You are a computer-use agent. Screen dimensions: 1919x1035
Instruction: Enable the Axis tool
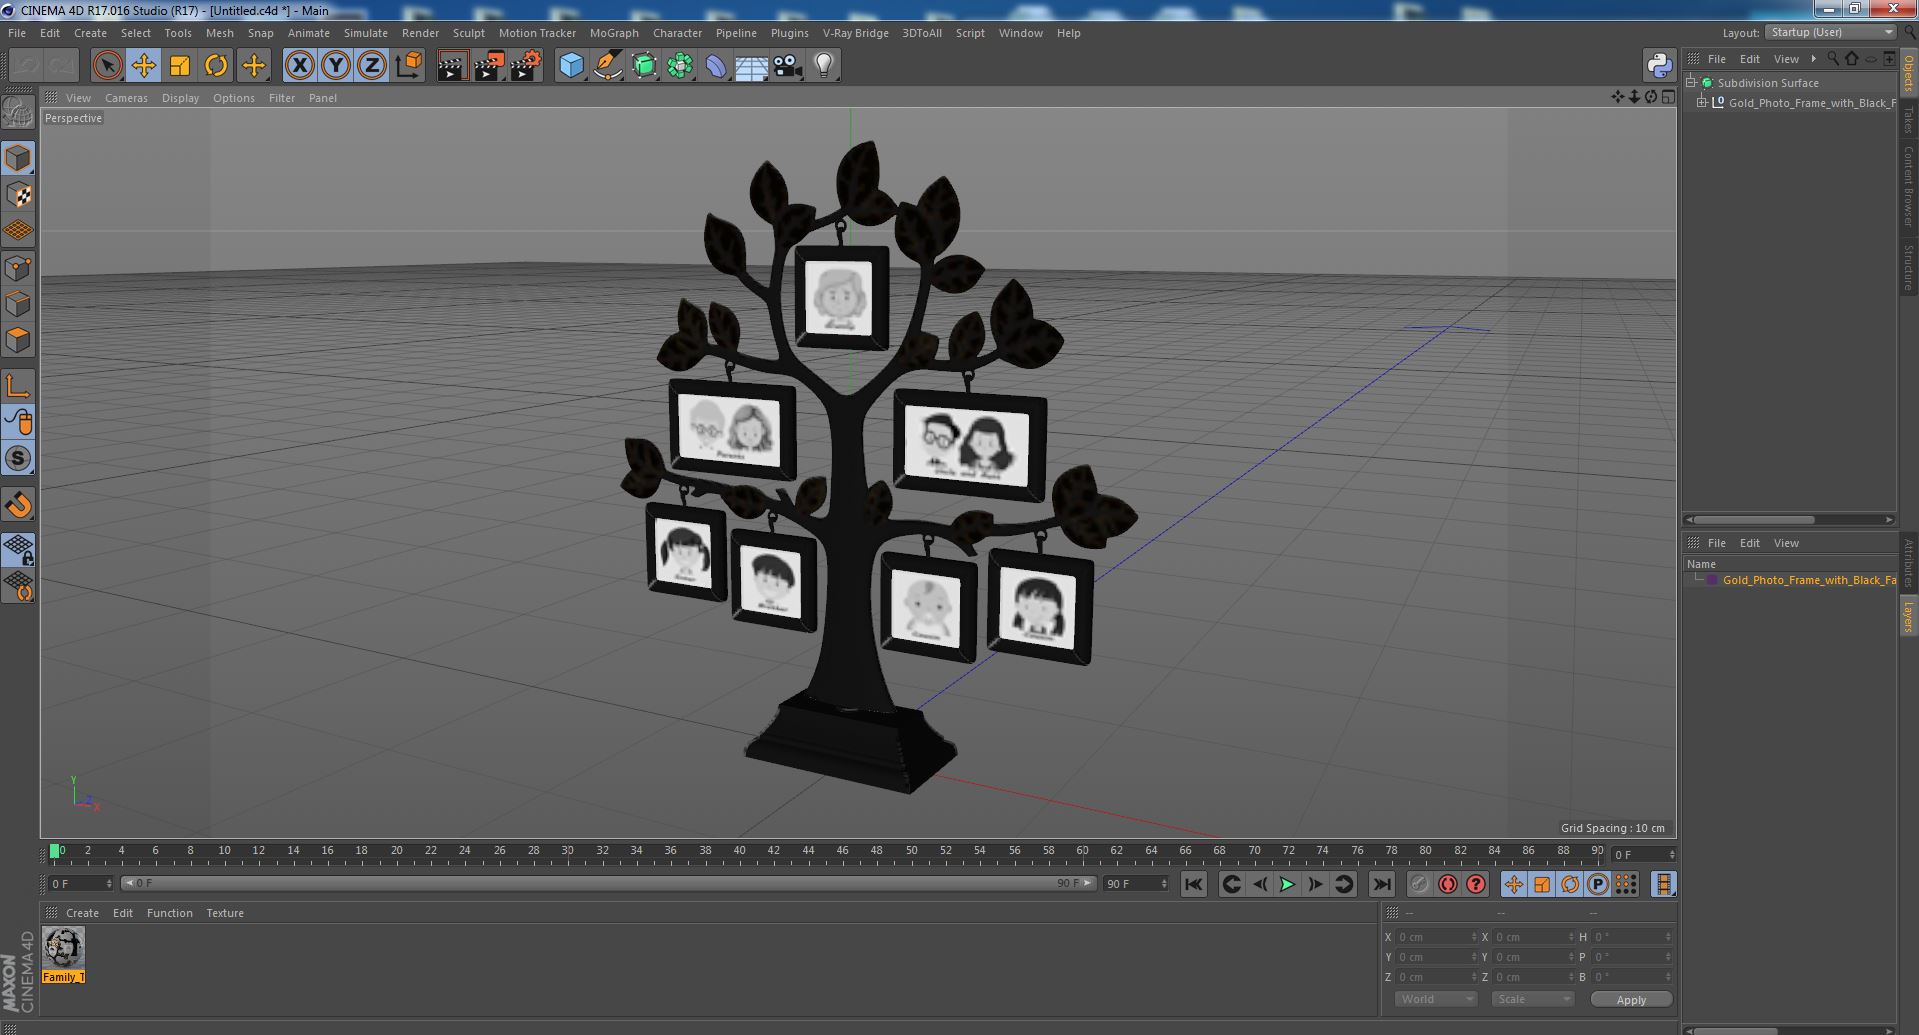tap(18, 386)
